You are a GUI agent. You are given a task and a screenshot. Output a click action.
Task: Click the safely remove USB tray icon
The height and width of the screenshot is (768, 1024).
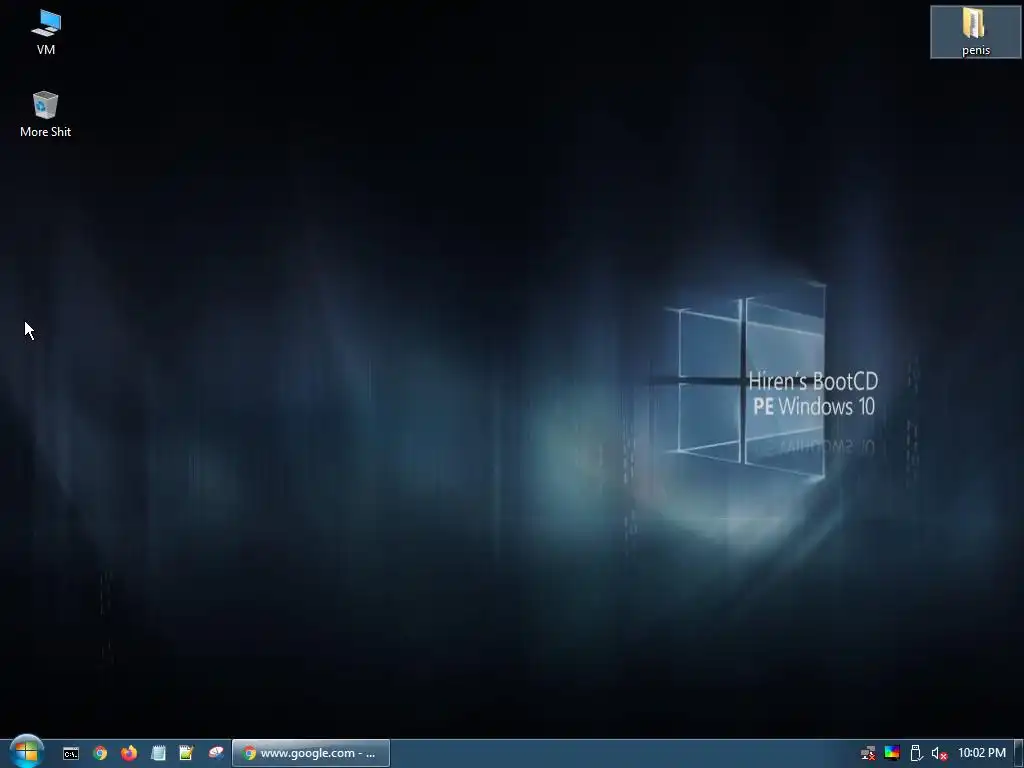pos(916,753)
